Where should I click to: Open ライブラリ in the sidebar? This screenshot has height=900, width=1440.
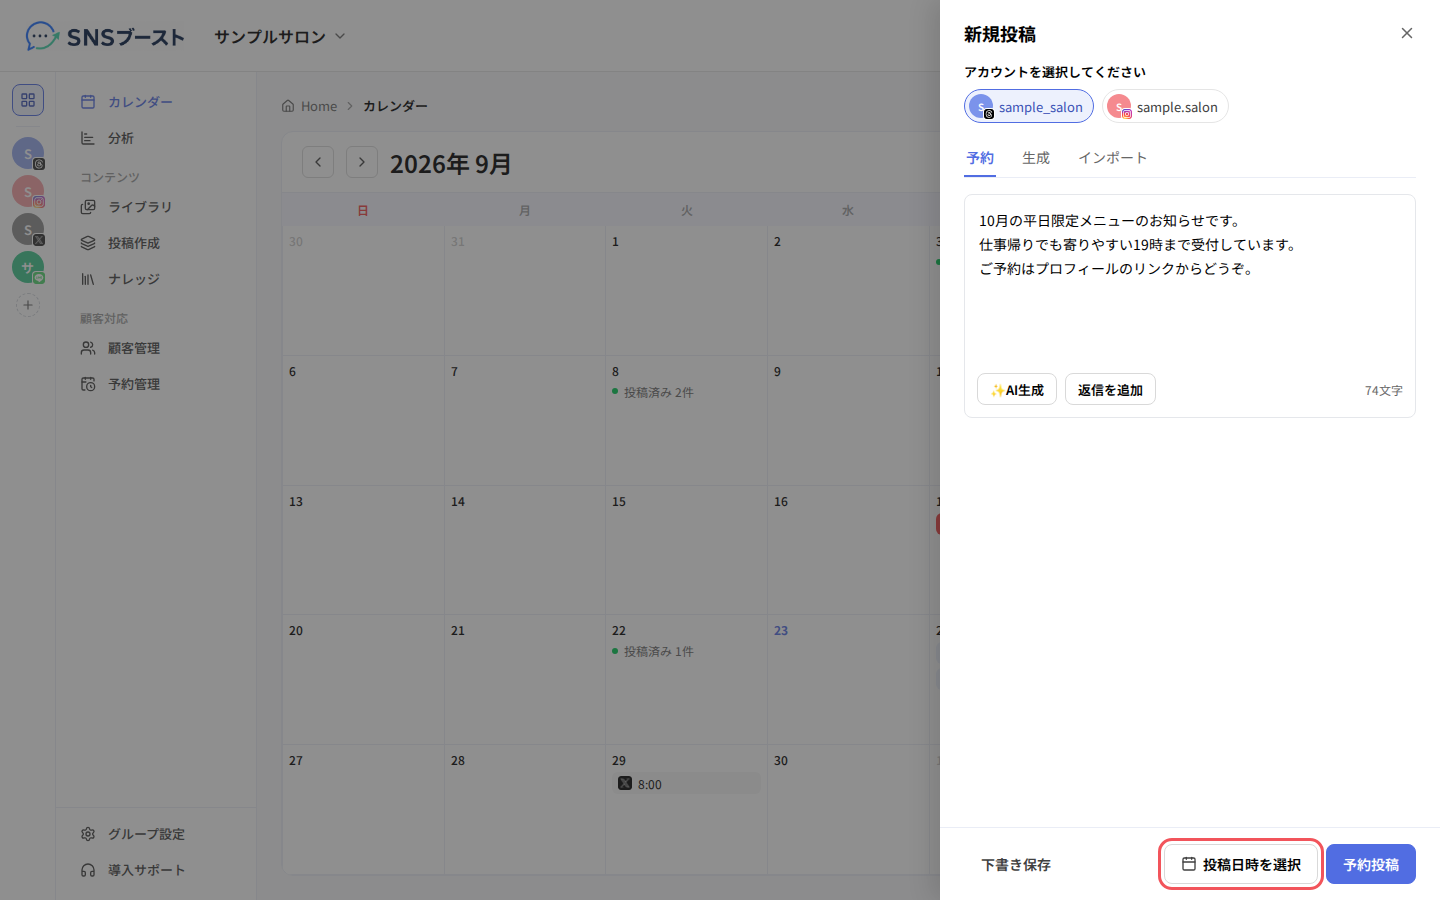pos(156,207)
